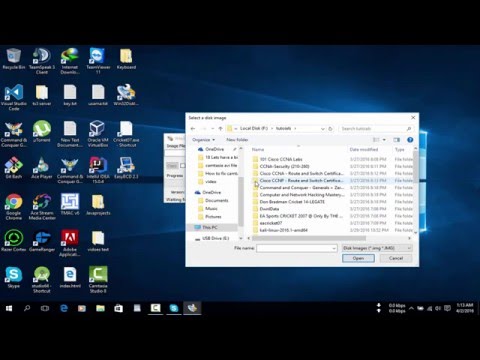This screenshot has width=480, height=360.
Task: Select the Google Chrome desktop icon
Action: [14, 207]
